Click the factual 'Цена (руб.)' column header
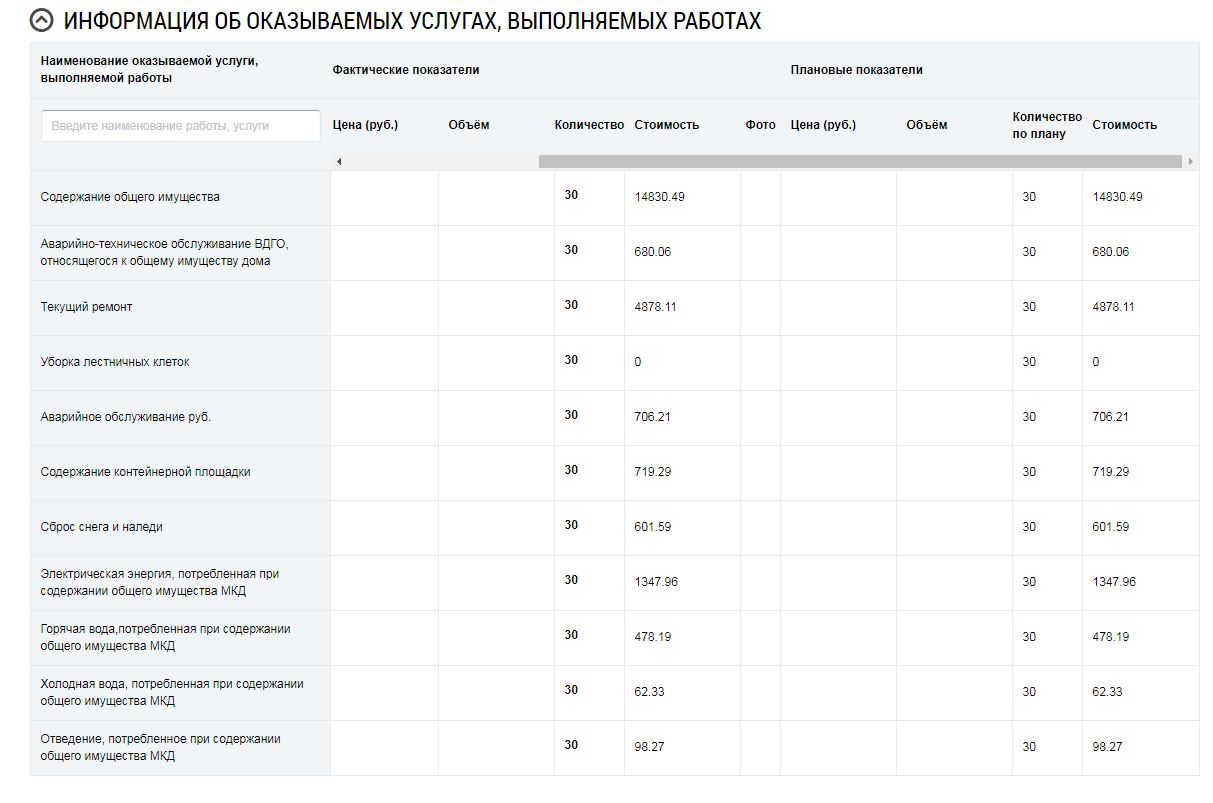This screenshot has height=803, width=1213. (x=365, y=125)
